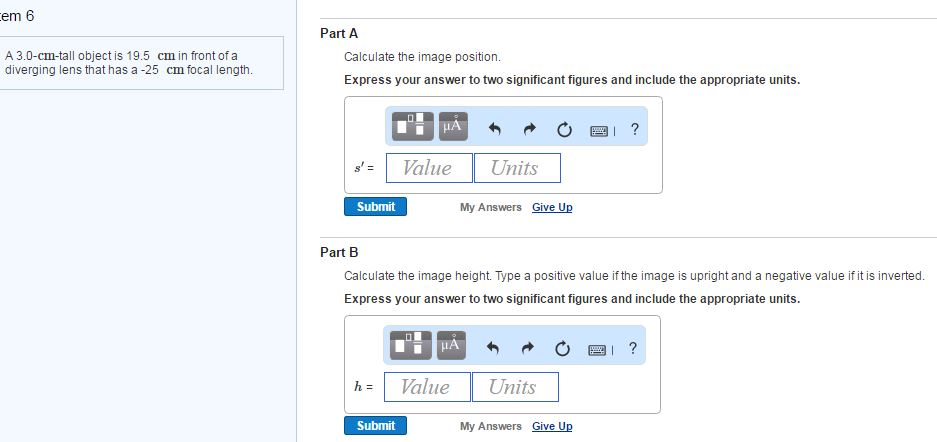Image resolution: width=937 pixels, height=442 pixels.
Task: Click the help question mark in Part A
Action: 635,128
